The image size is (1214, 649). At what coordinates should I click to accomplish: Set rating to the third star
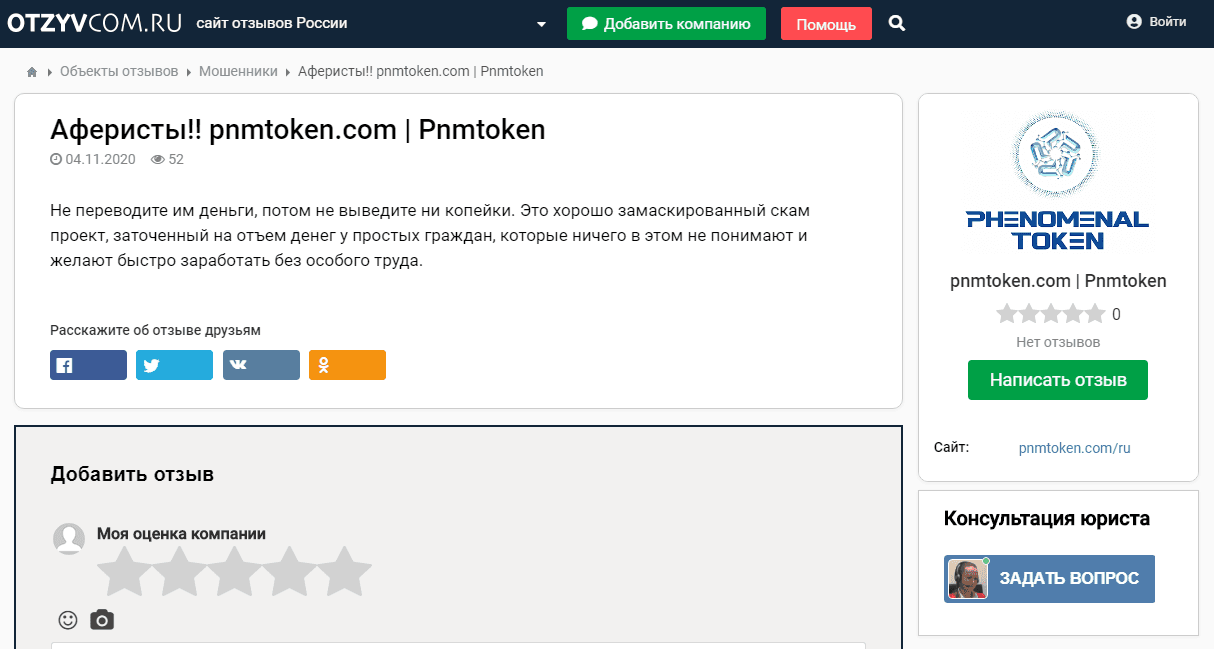[x=234, y=572]
